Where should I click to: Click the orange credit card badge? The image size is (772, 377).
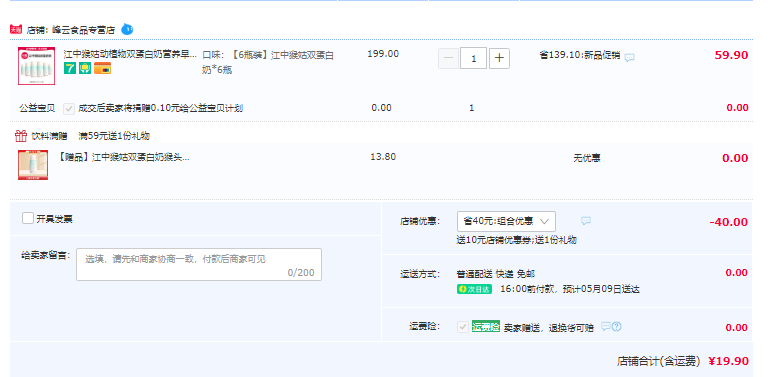pyautogui.click(x=102, y=68)
